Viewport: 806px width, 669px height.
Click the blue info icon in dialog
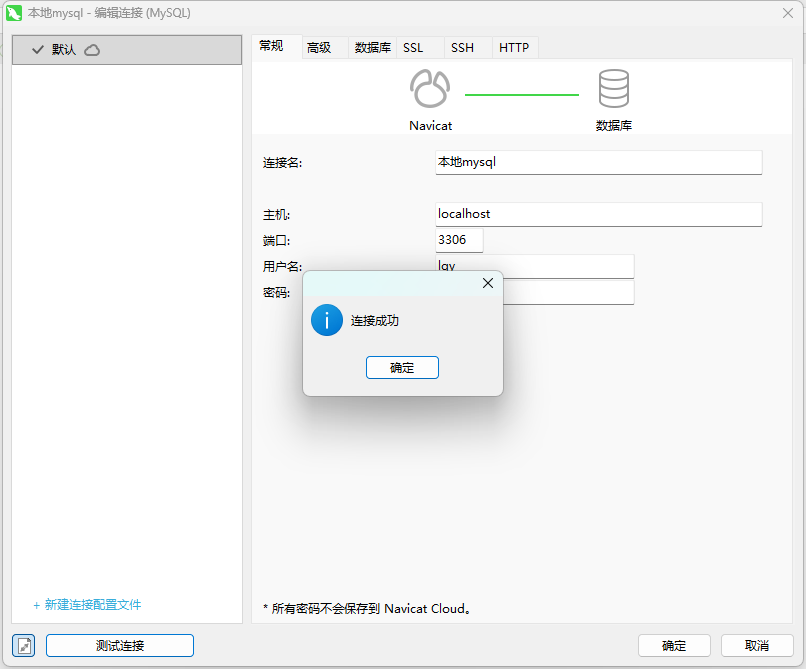tap(327, 320)
